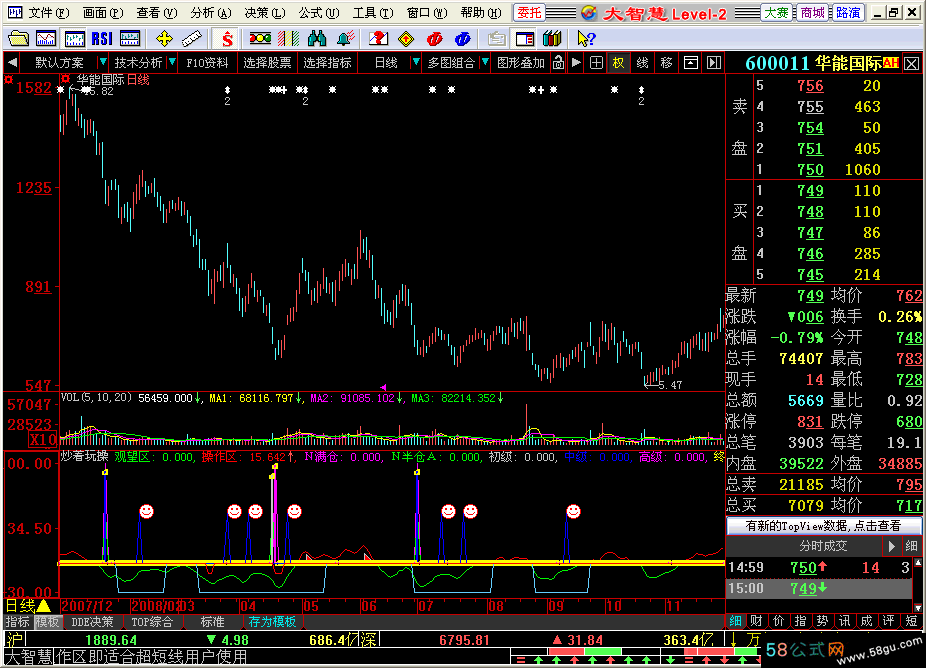Click the 图形叠加 button
Screen dimensions: 926x668
pos(520,63)
